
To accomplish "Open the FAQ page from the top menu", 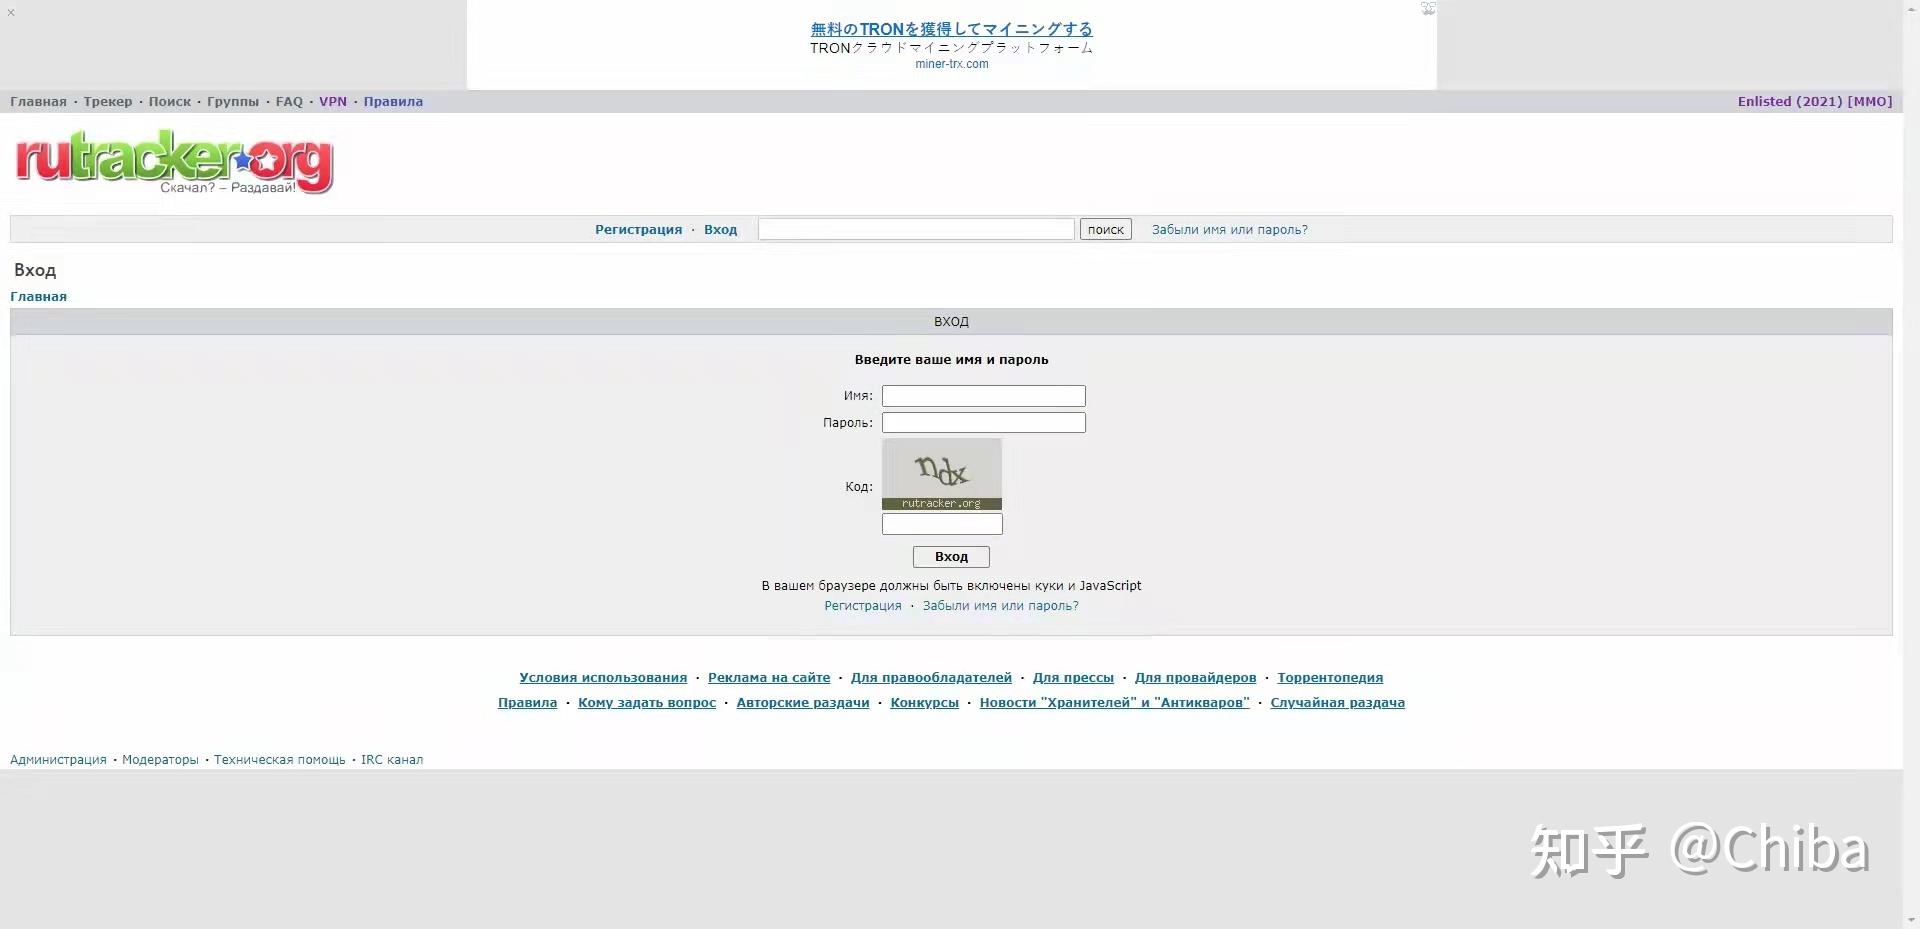I will [289, 101].
